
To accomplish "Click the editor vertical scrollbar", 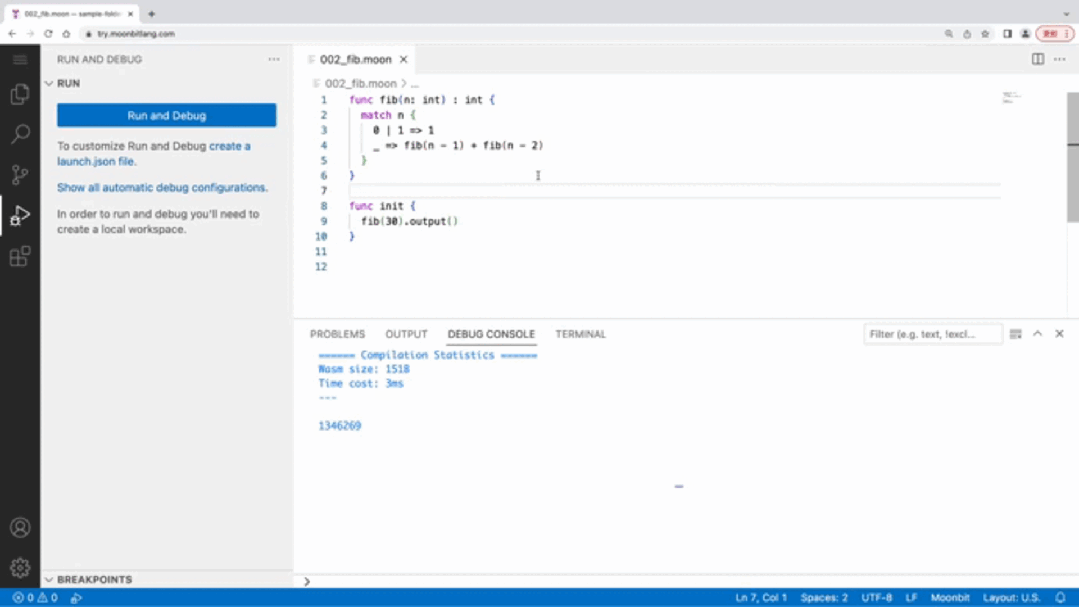I will point(1073,158).
